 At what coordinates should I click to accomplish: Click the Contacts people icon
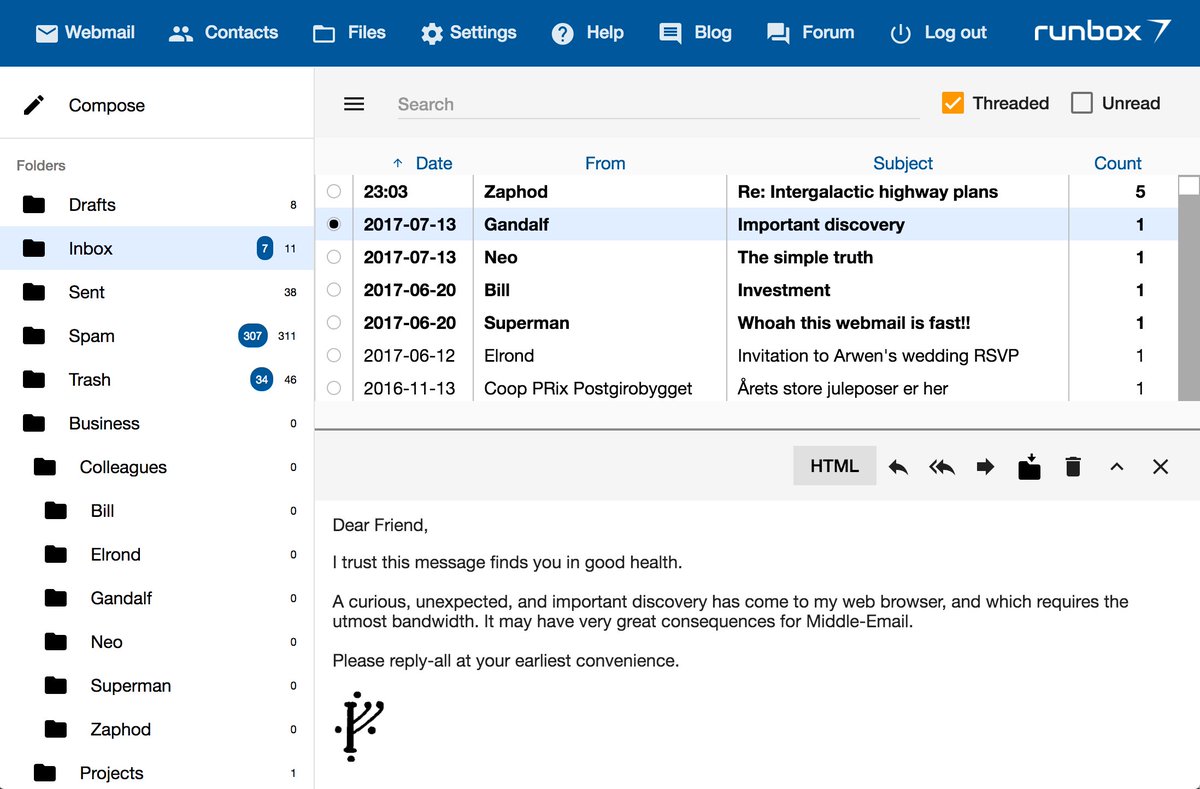[x=181, y=33]
